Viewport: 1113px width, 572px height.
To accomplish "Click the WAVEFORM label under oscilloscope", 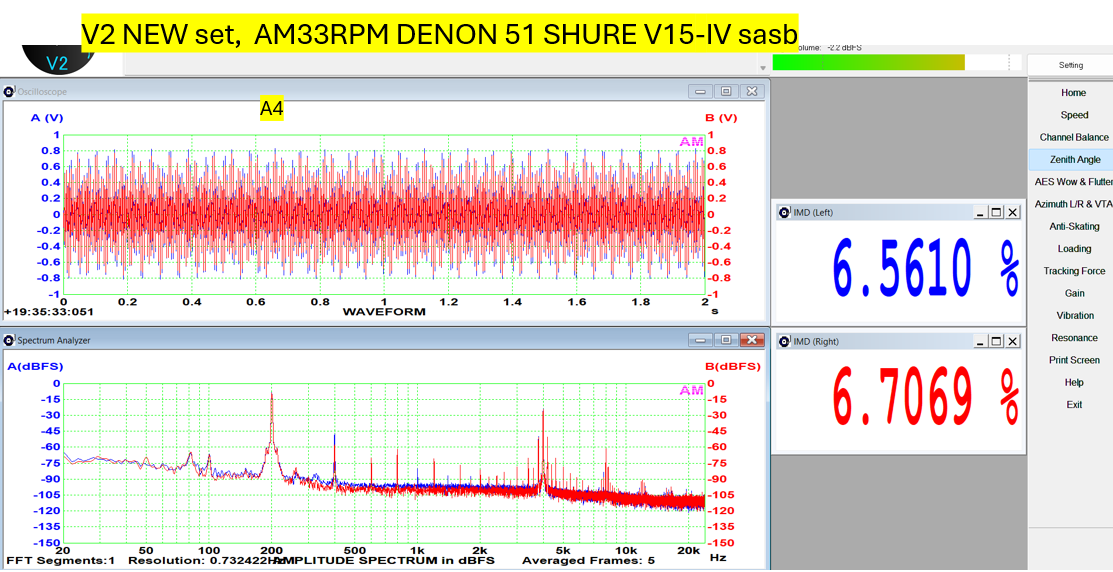I will pos(384,312).
